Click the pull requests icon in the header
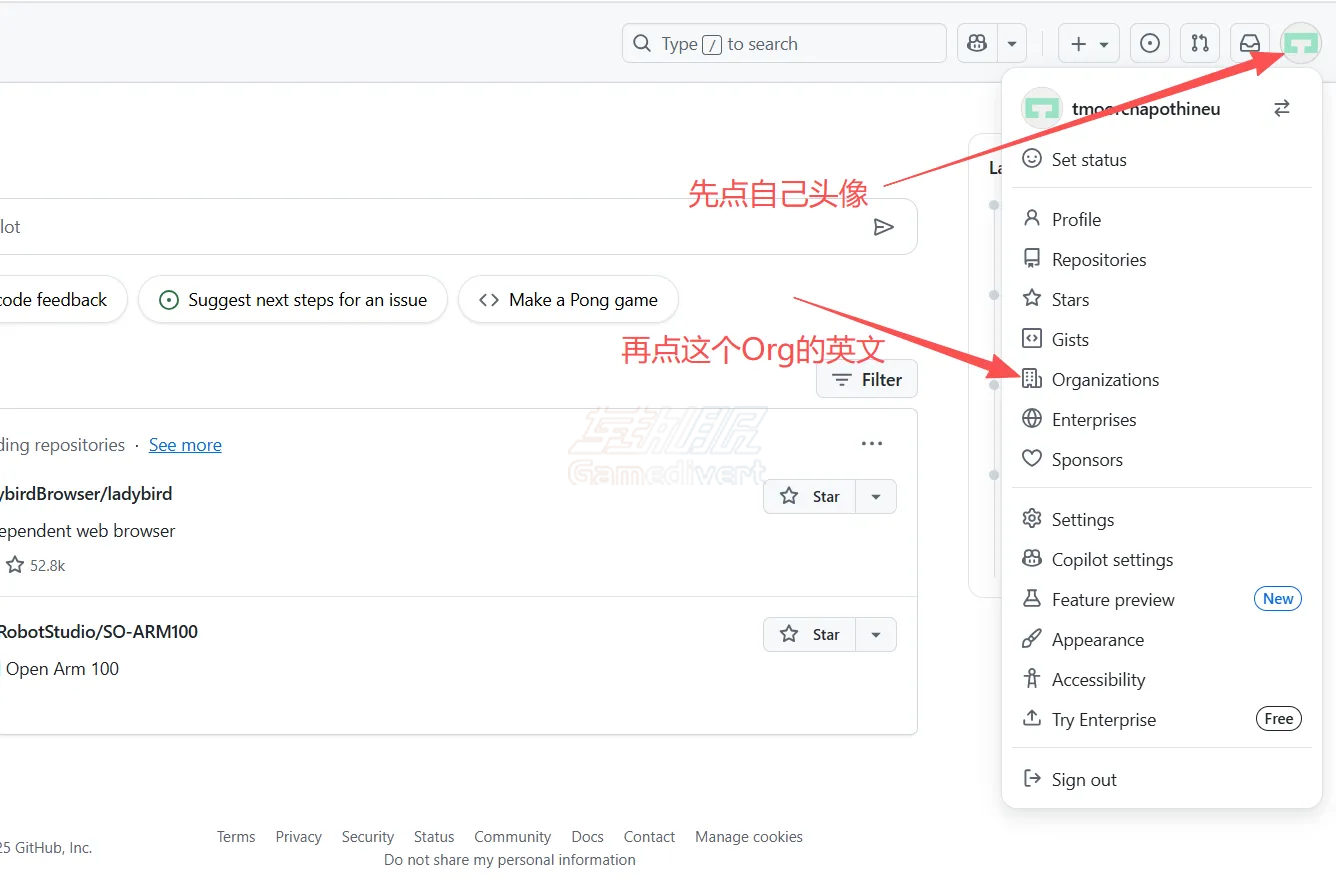The height and width of the screenshot is (890, 1336). click(1200, 43)
